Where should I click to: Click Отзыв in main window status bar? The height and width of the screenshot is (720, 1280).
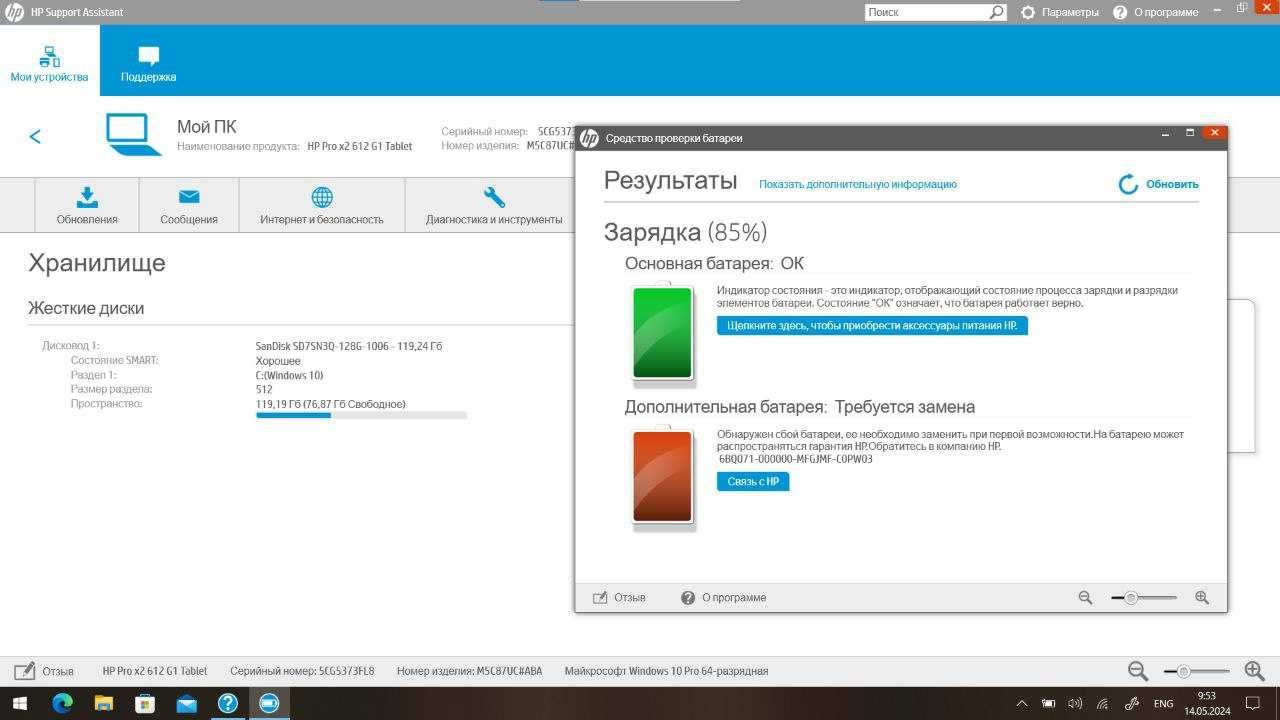(x=44, y=671)
